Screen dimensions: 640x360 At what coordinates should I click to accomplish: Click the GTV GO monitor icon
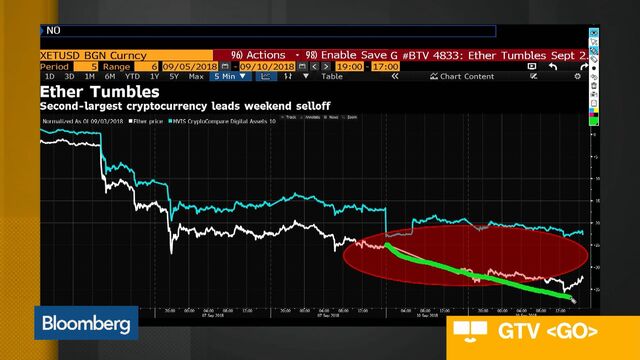(470, 332)
